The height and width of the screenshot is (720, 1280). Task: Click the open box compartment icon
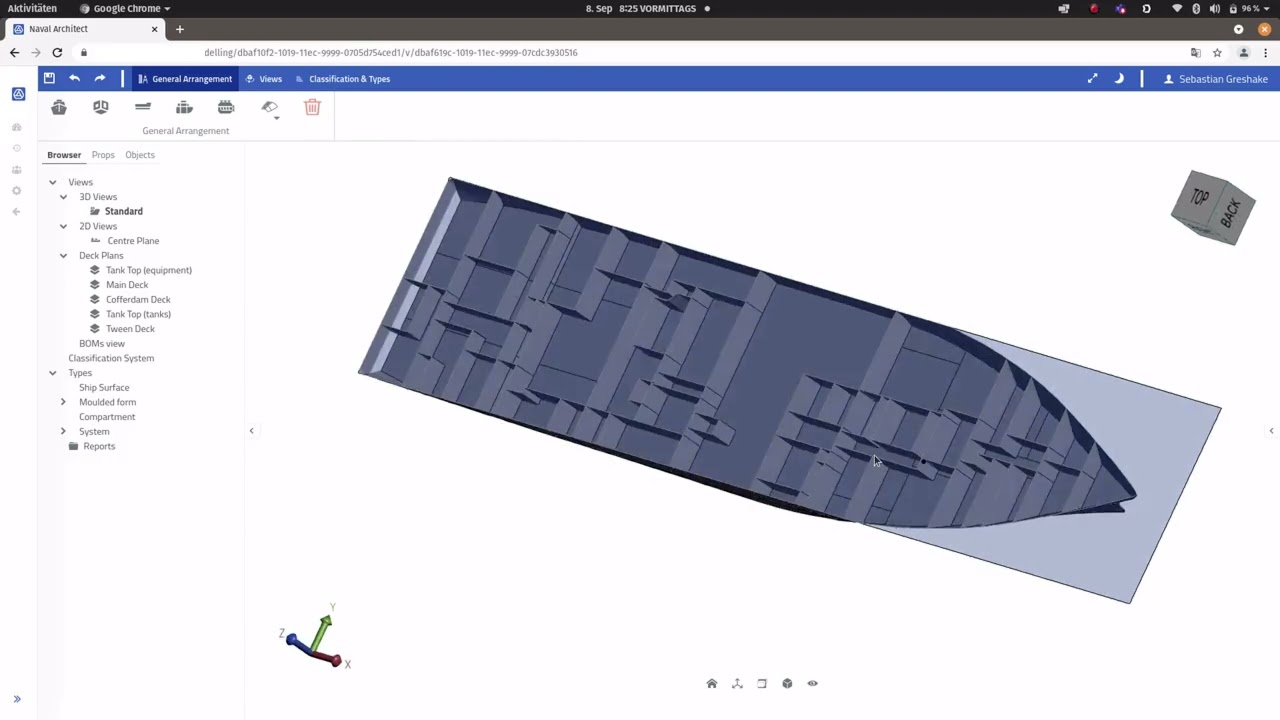click(101, 107)
